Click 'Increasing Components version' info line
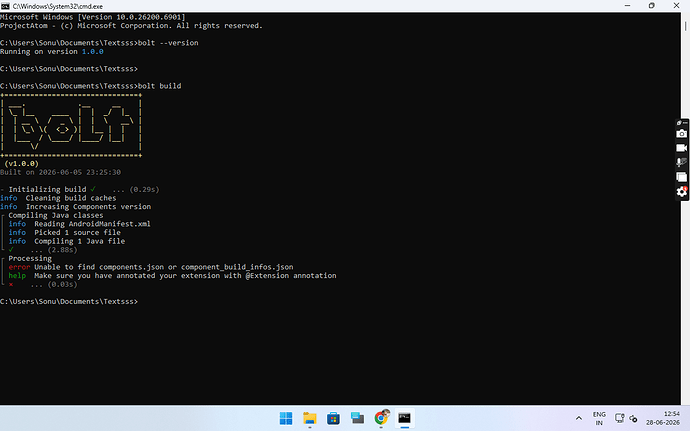690x431 pixels. pos(75,206)
